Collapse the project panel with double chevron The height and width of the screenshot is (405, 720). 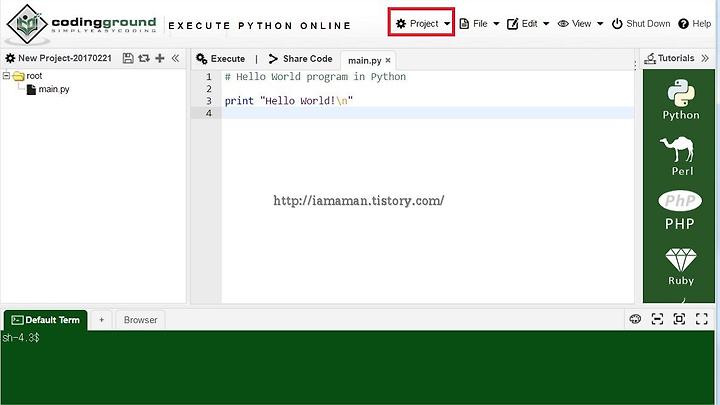(175, 58)
